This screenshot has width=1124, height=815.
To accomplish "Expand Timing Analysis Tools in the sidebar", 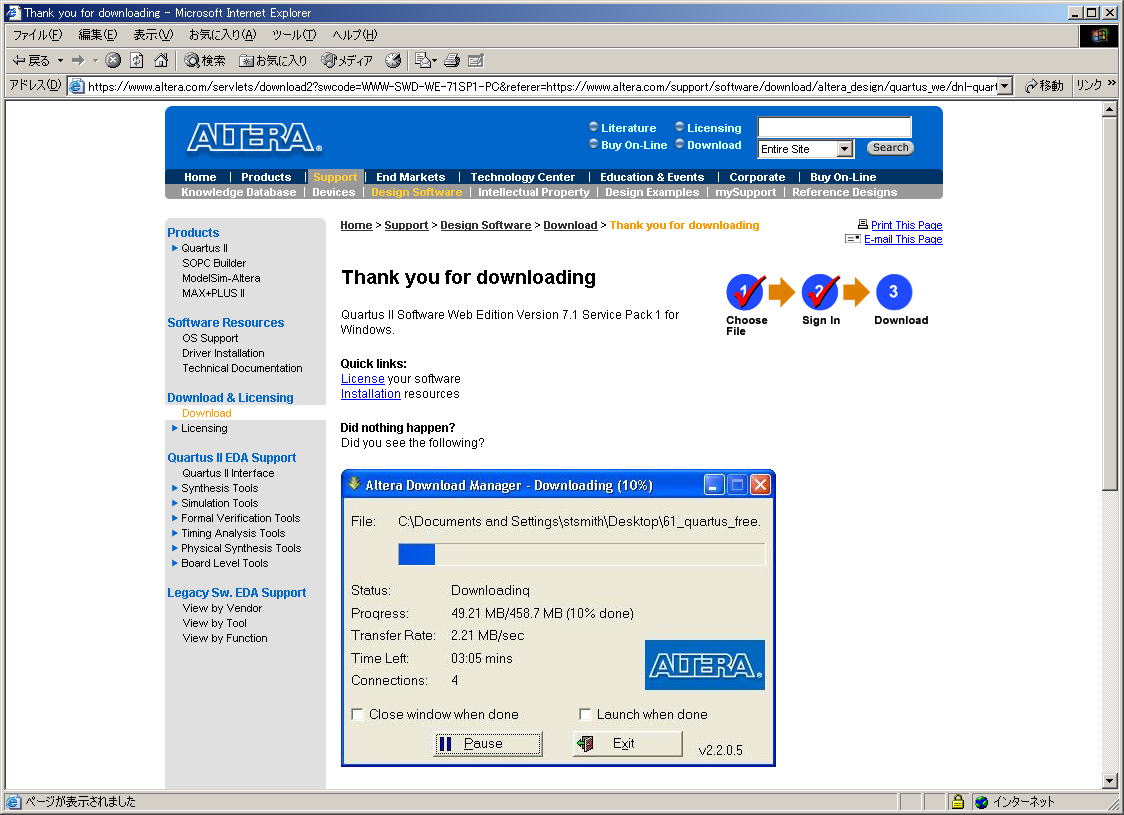I will [174, 533].
